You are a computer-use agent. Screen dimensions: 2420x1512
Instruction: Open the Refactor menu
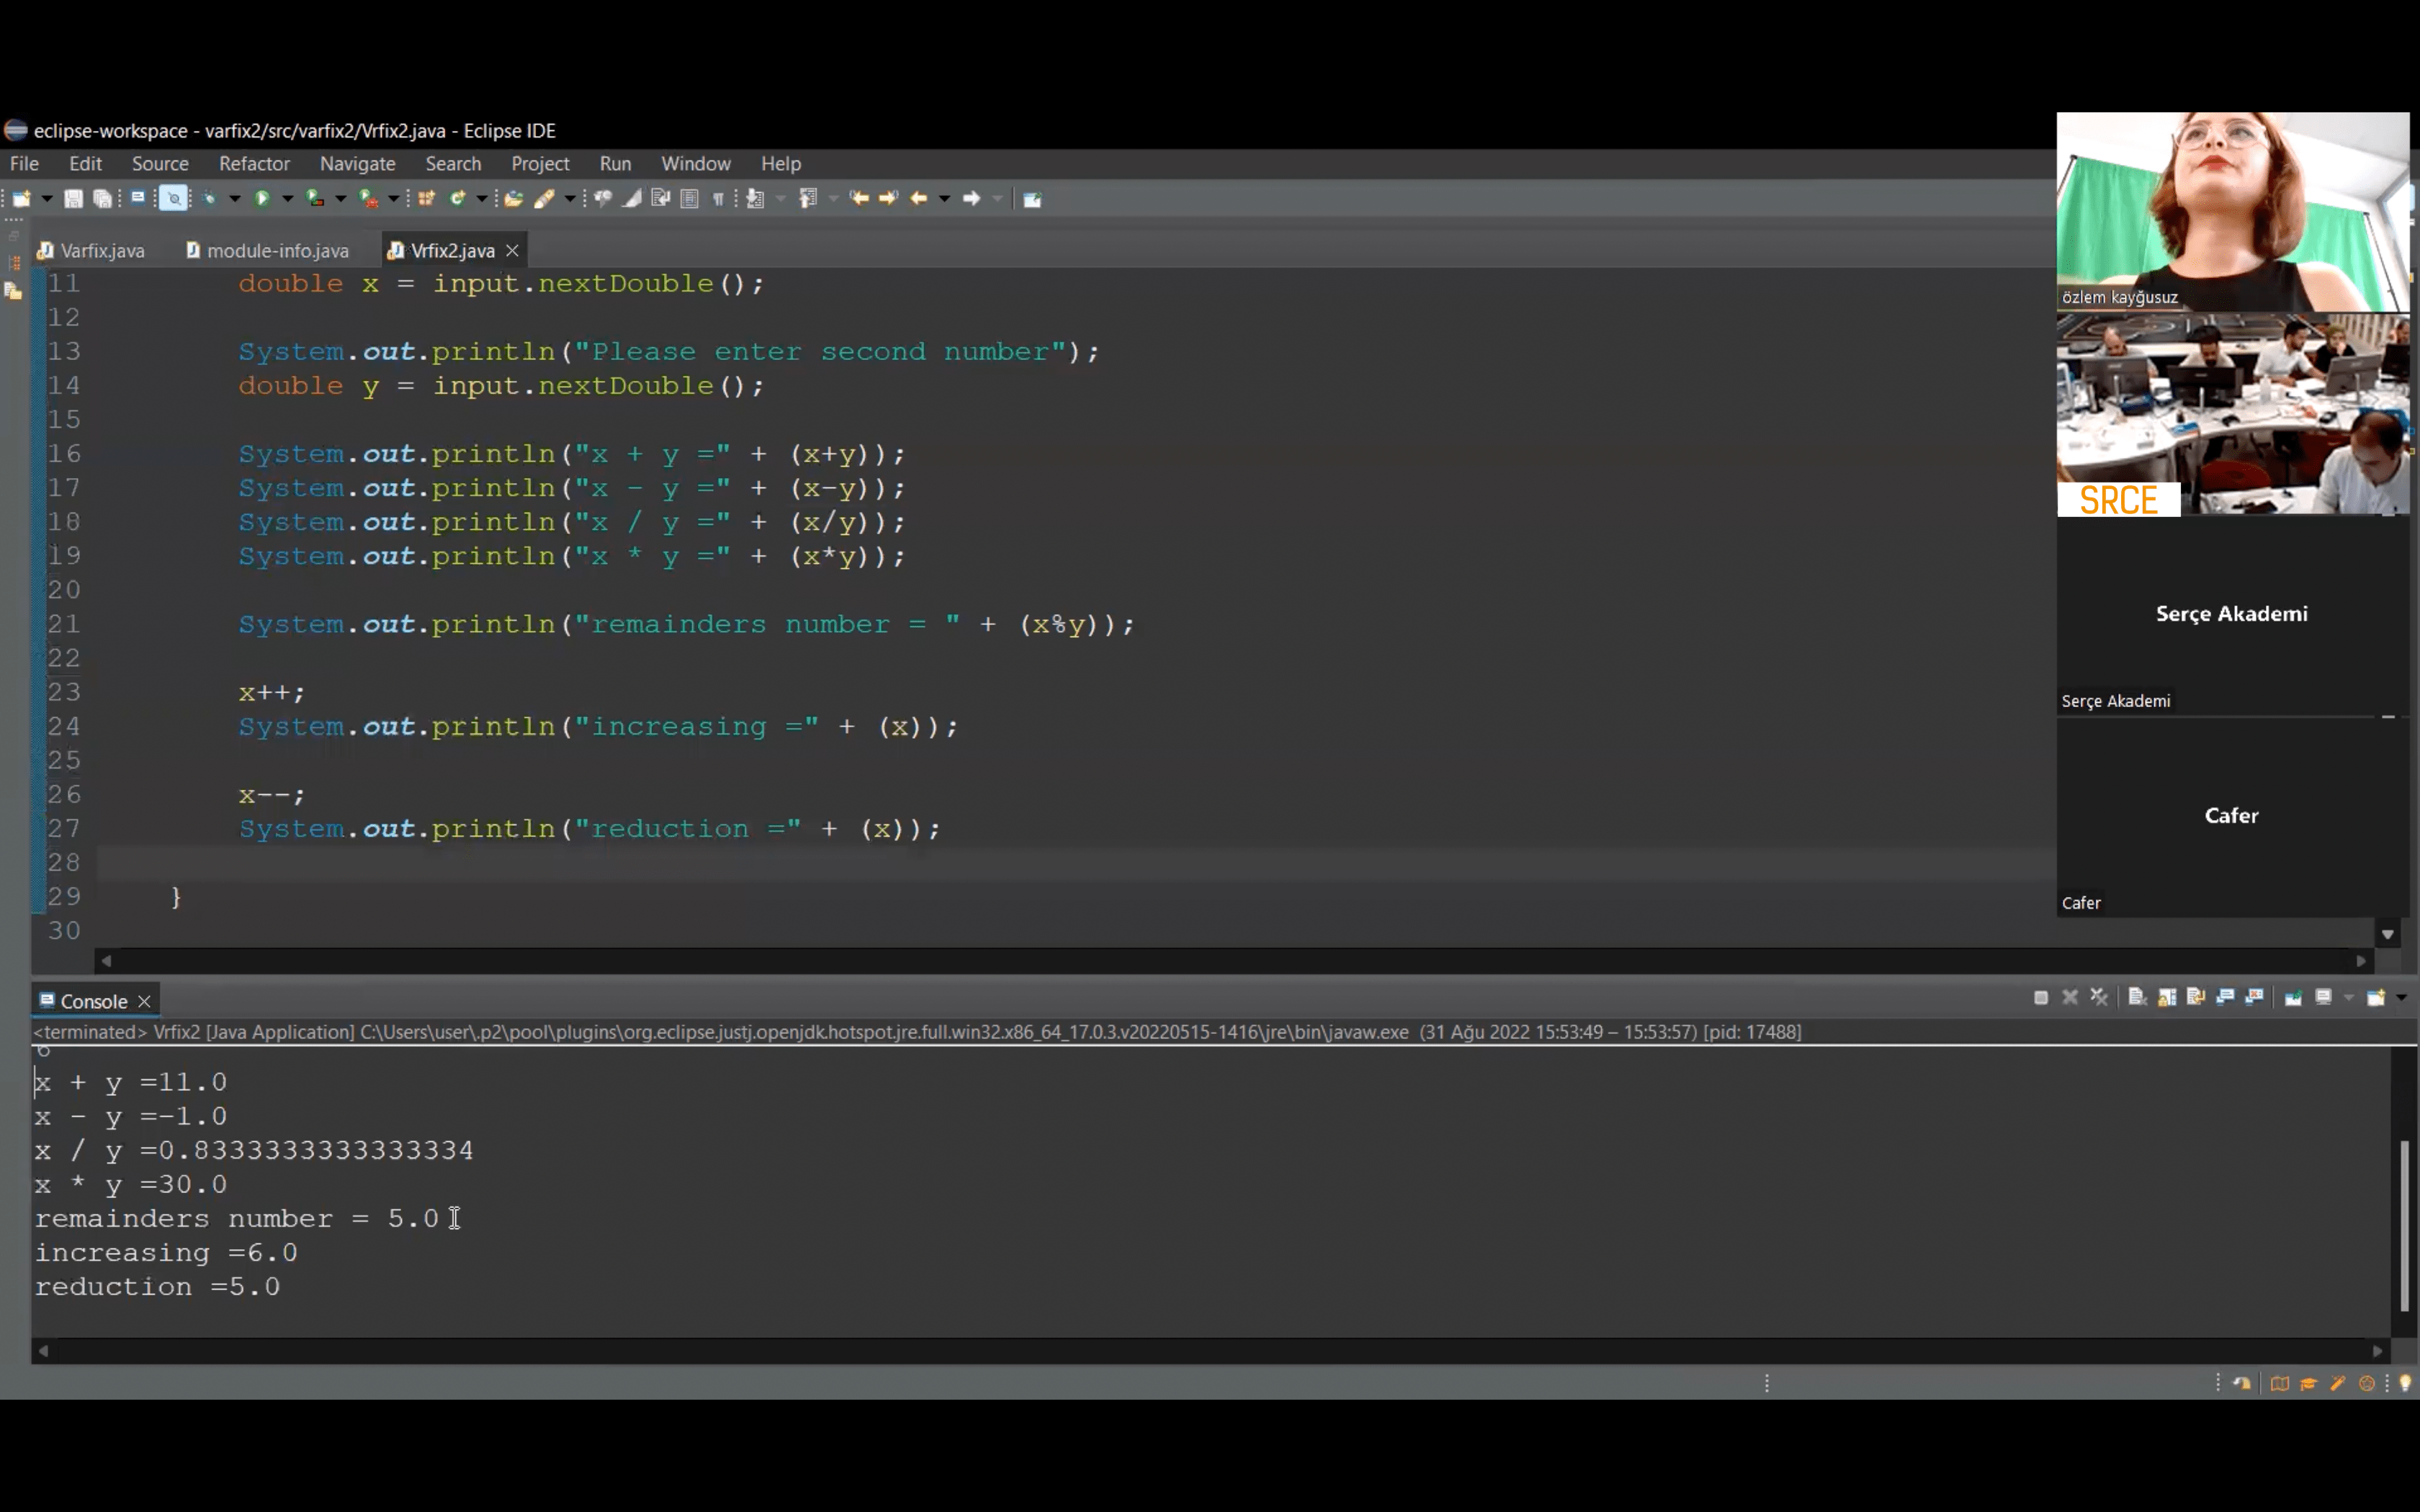point(254,163)
